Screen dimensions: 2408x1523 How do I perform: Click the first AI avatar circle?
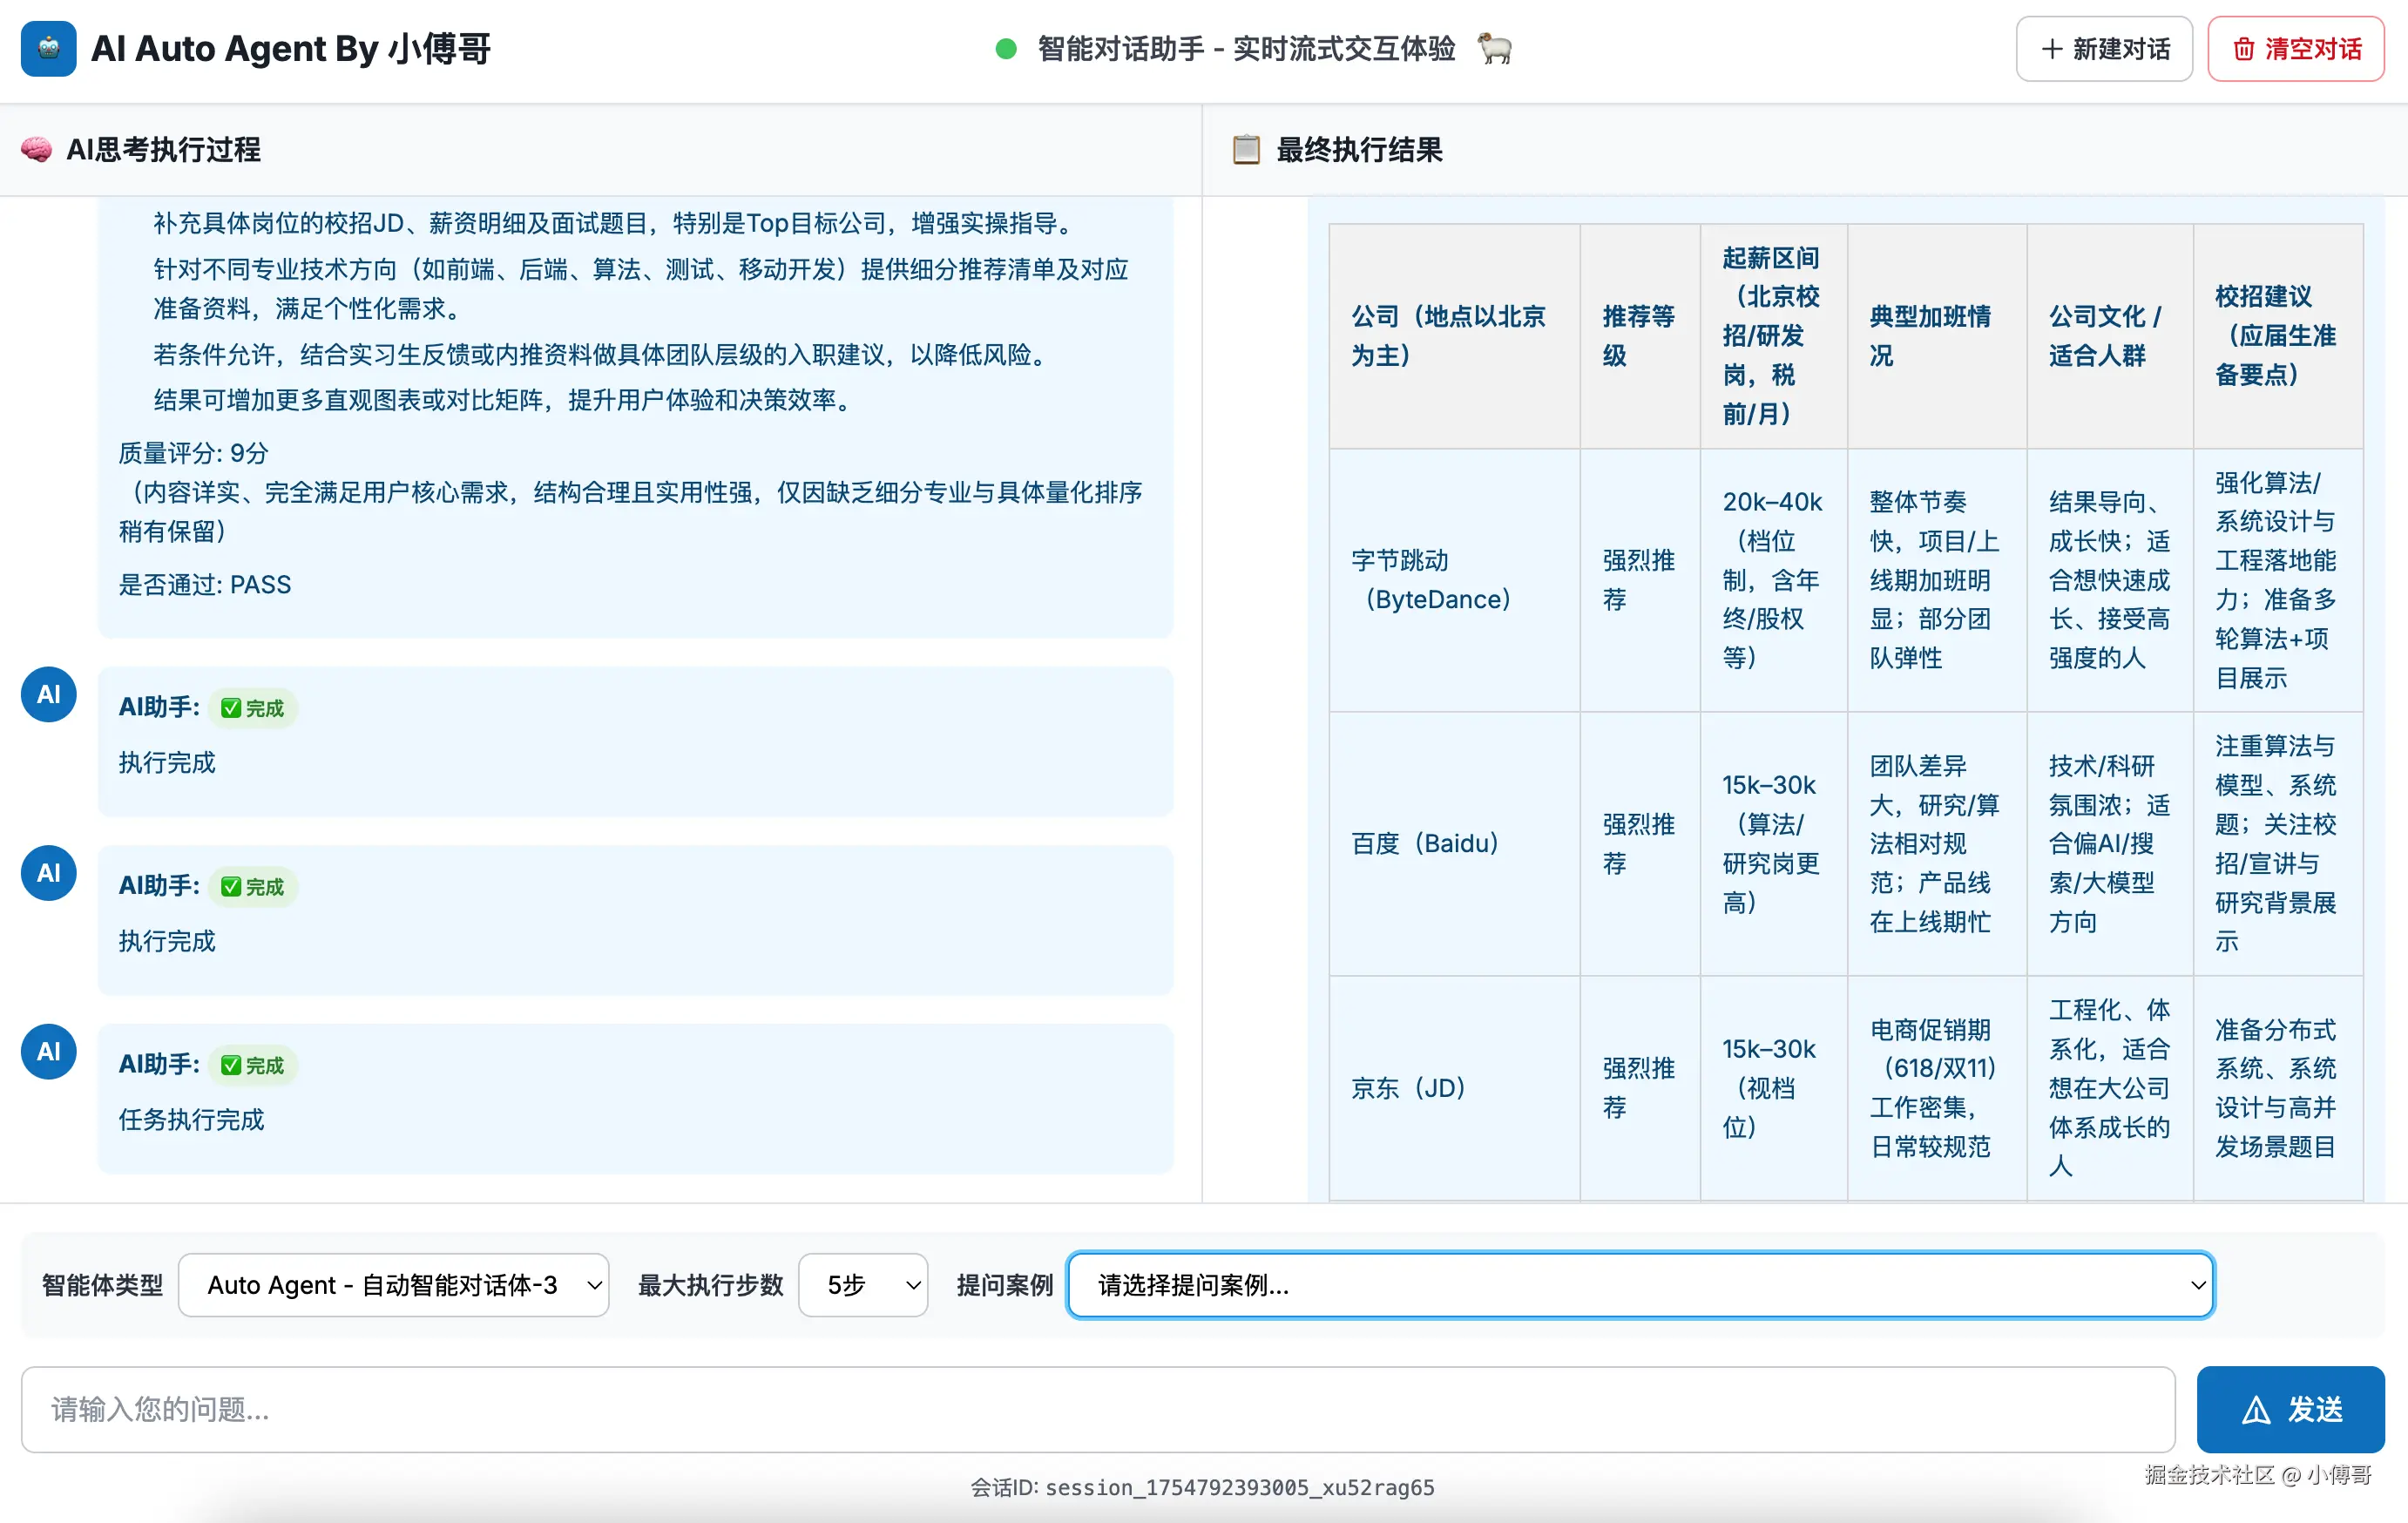[48, 694]
